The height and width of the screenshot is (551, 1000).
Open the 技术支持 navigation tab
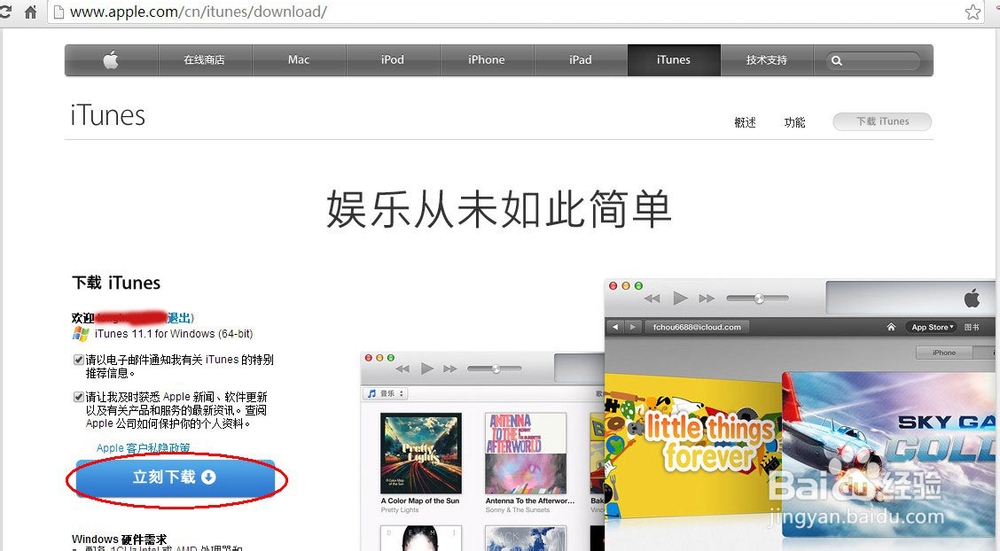click(767, 60)
